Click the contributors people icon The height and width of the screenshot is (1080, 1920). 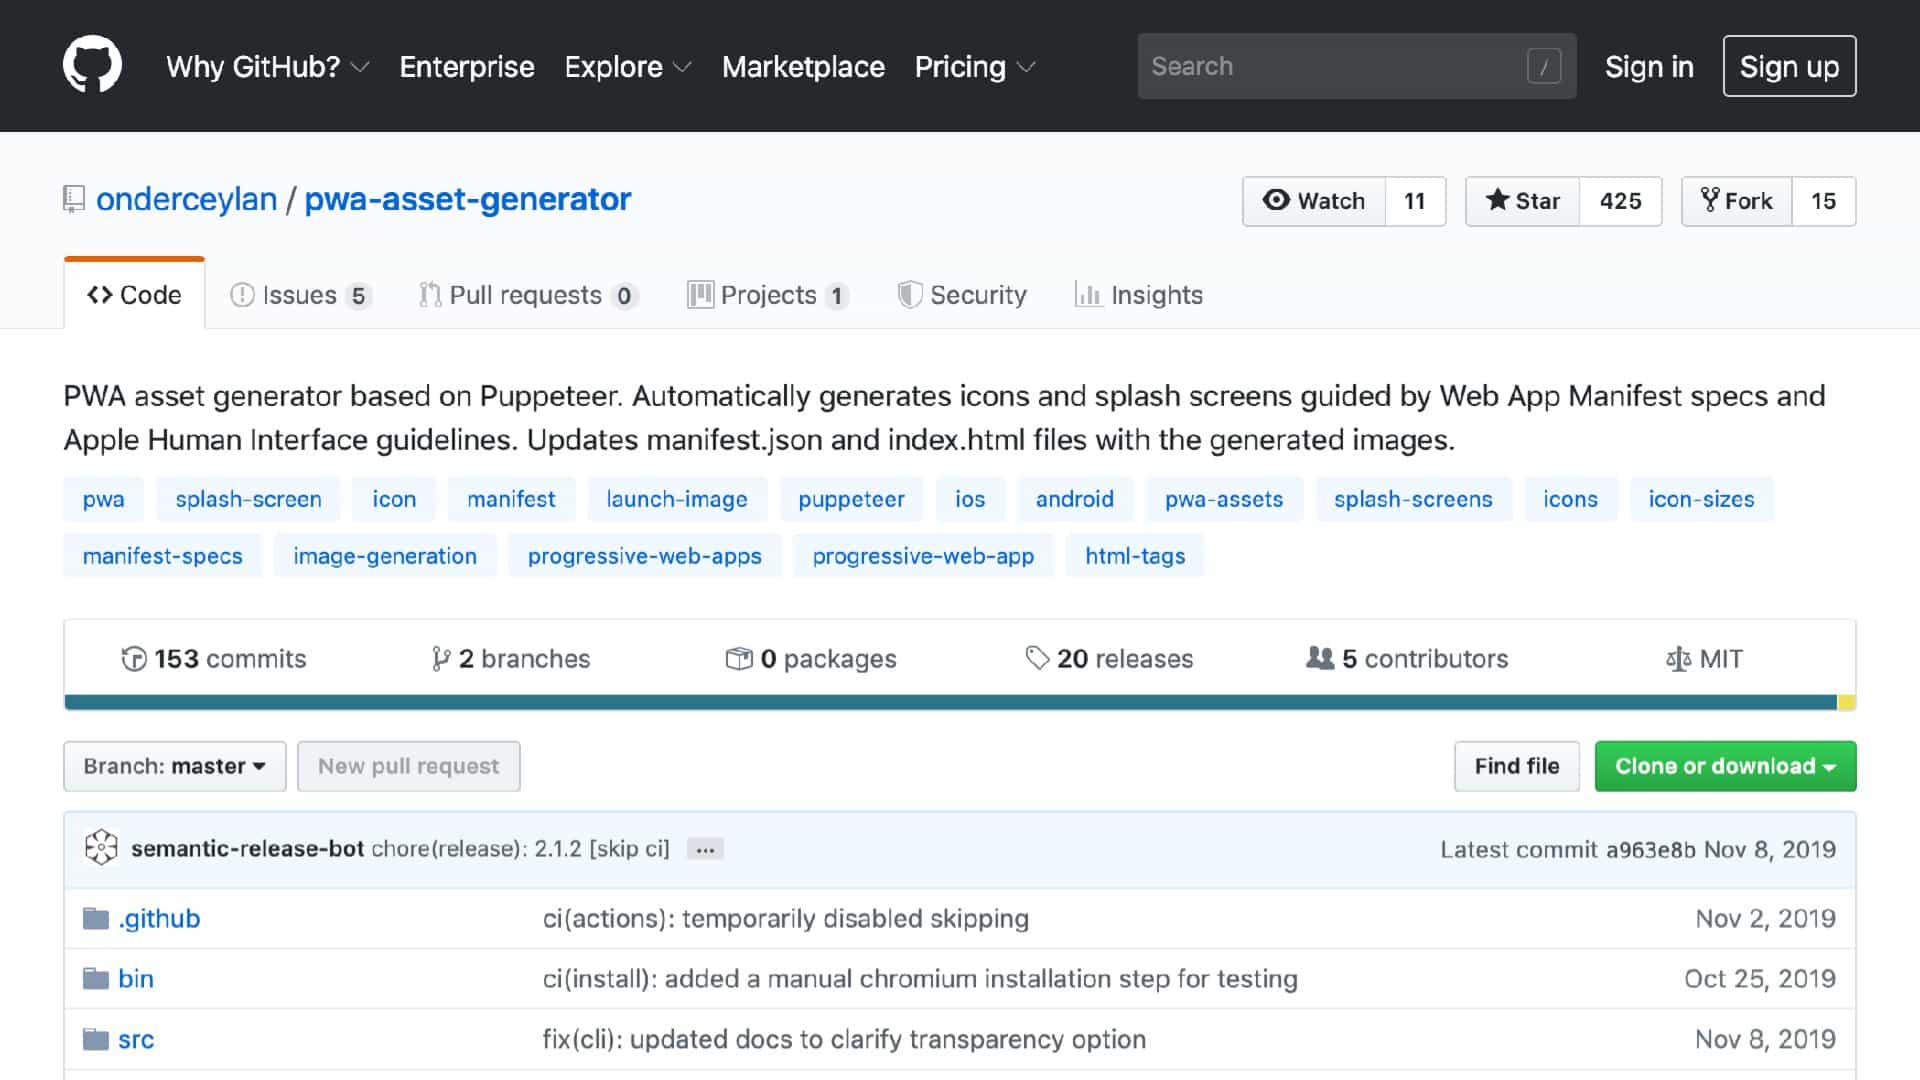tap(1320, 658)
